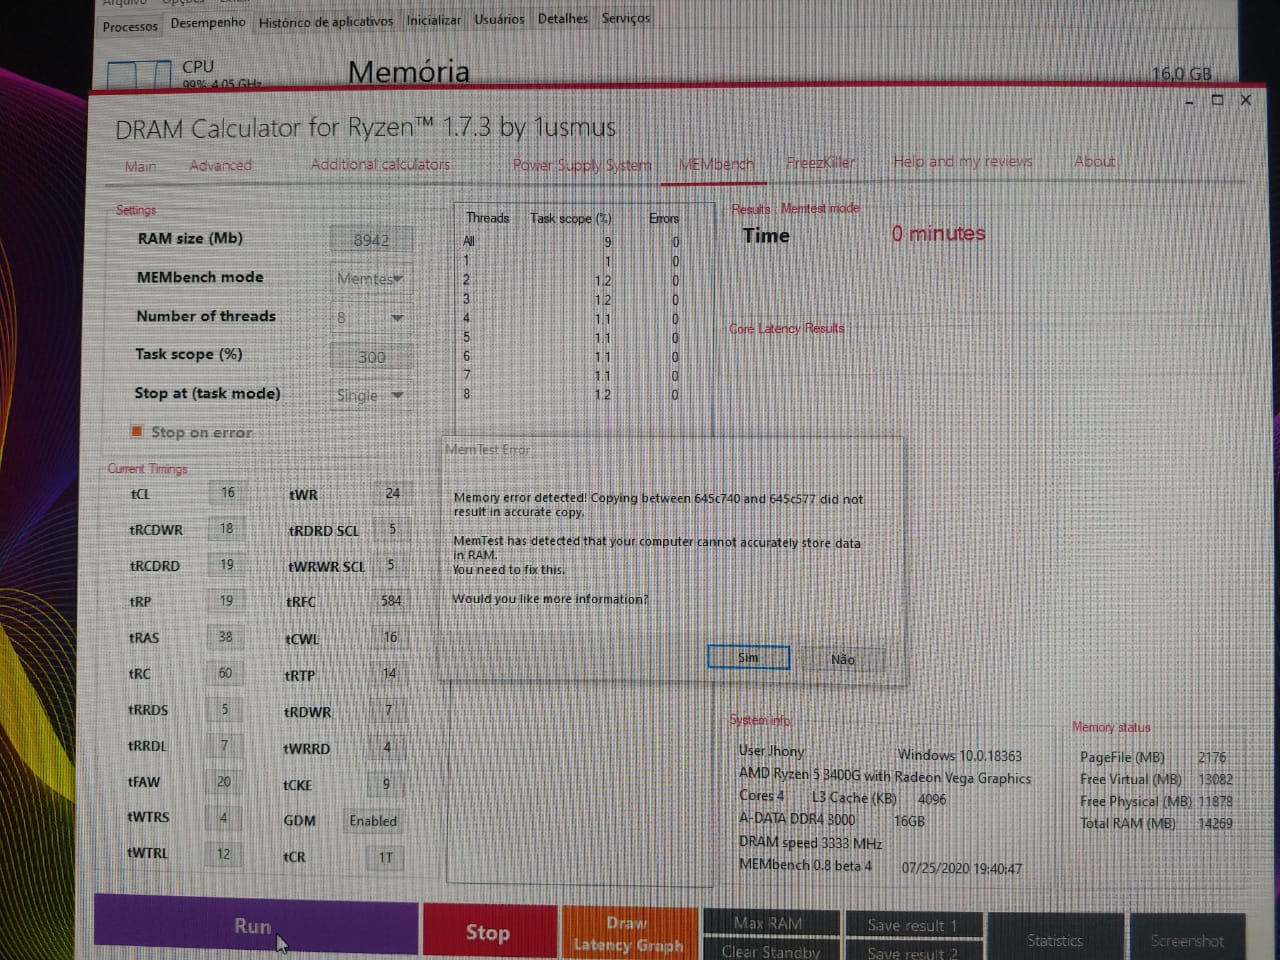The width and height of the screenshot is (1280, 960).
Task: Open the About tab
Action: 1094,161
